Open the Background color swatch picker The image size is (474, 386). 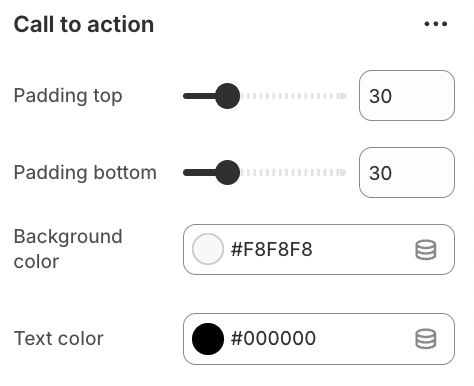click(x=208, y=249)
